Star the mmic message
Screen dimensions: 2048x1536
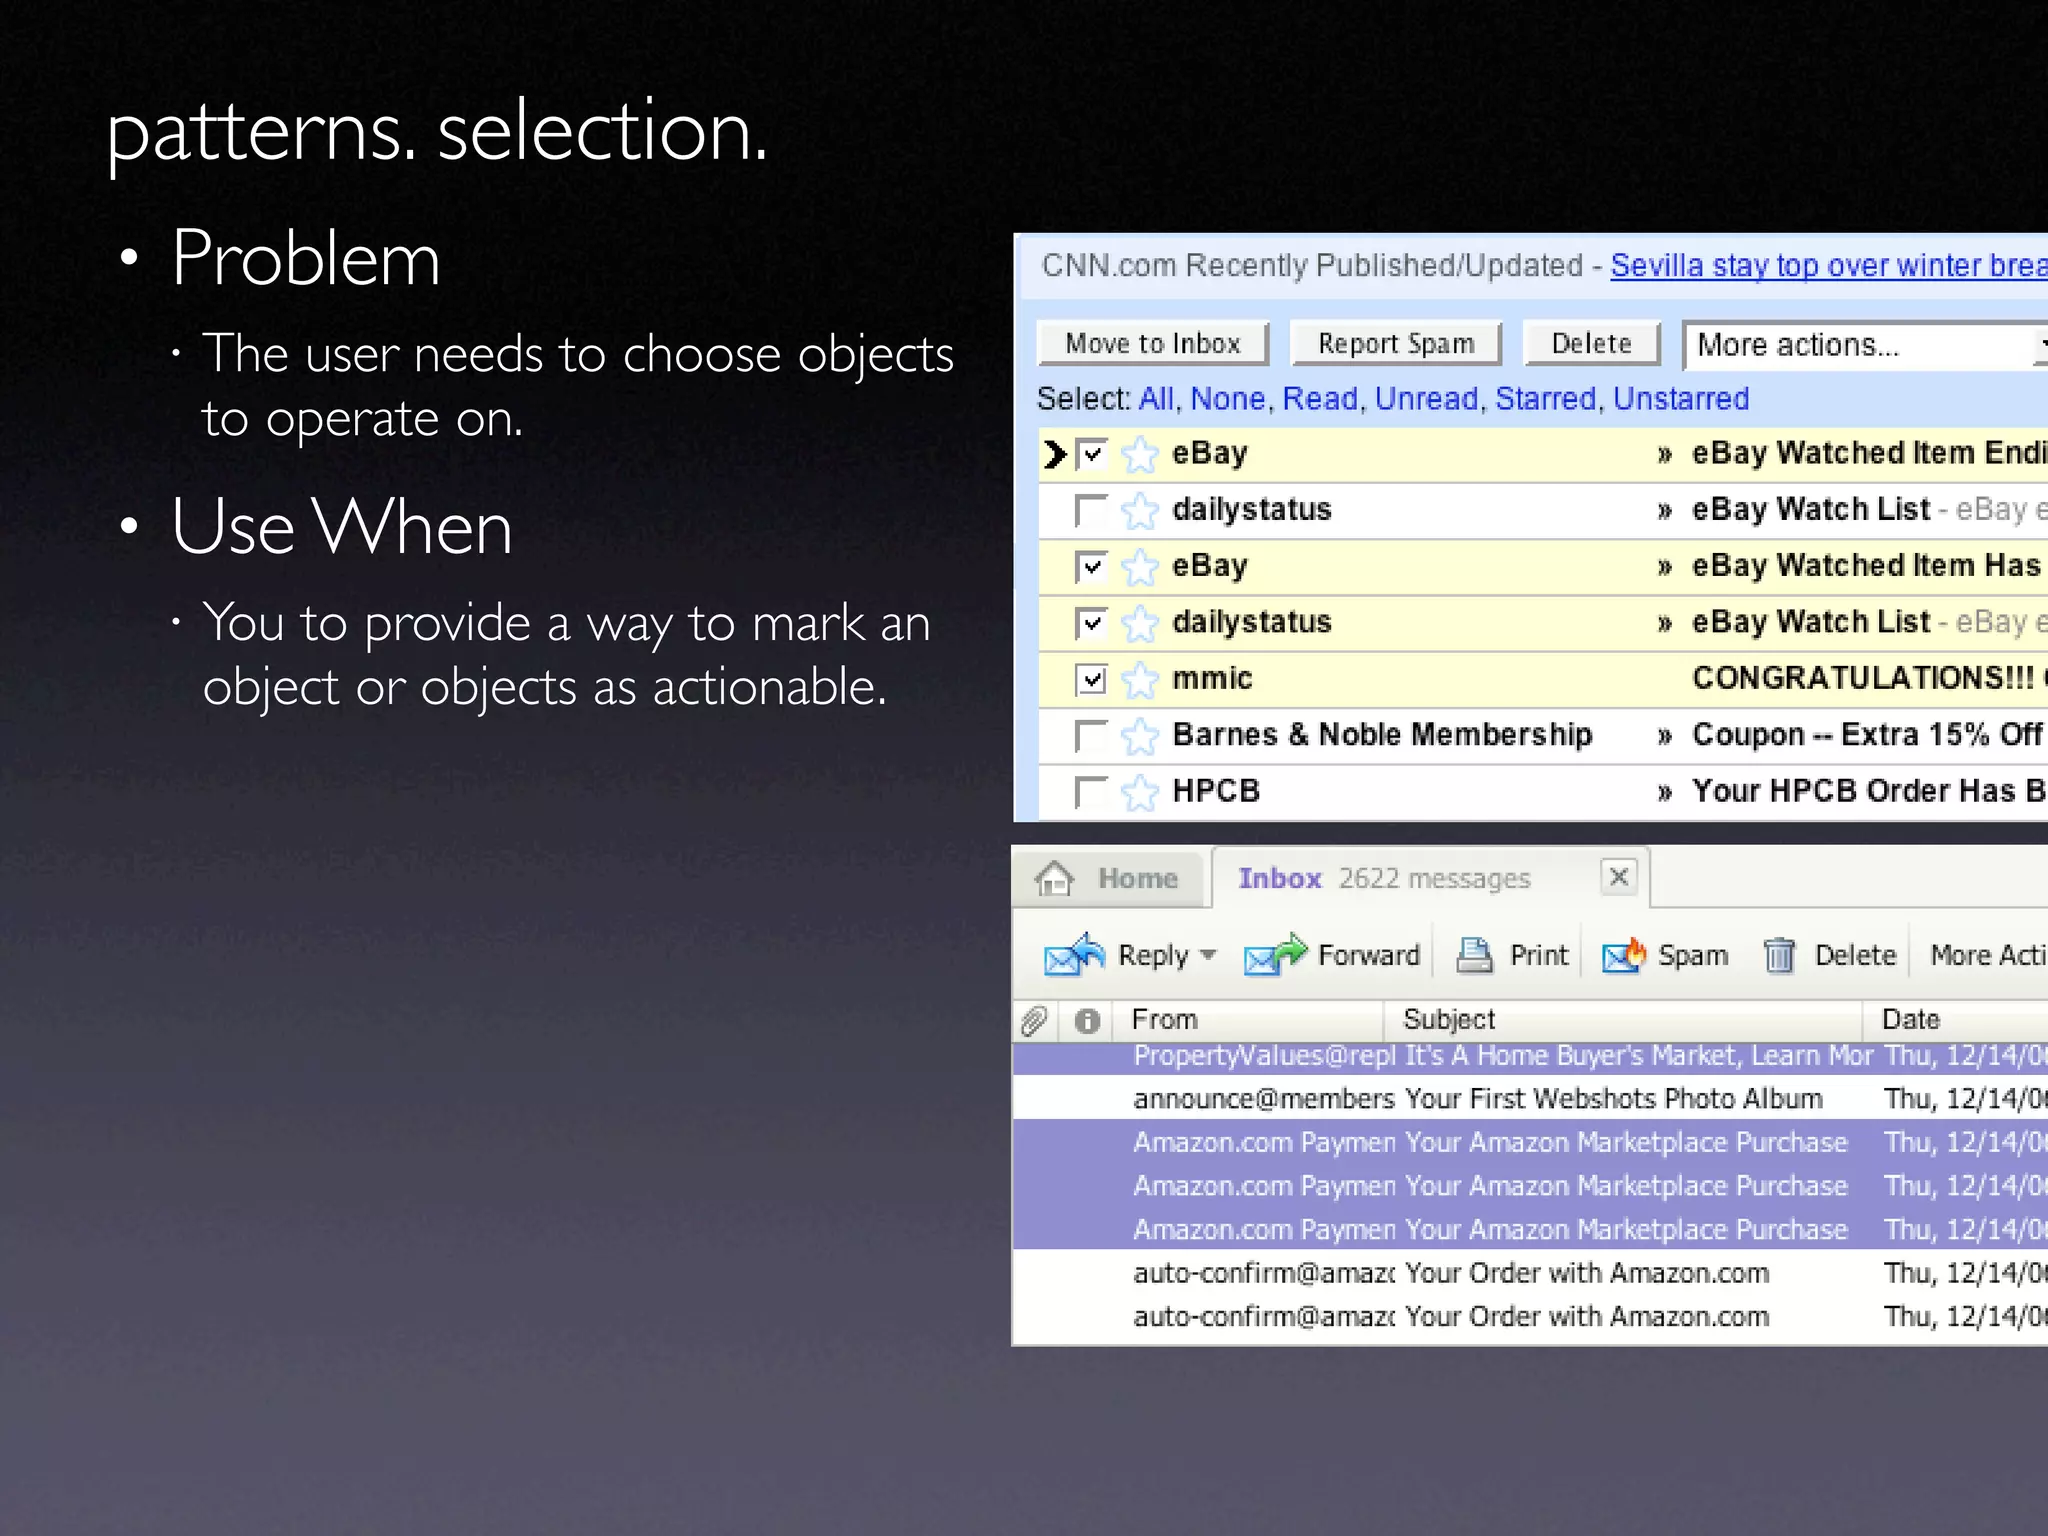pyautogui.click(x=1139, y=680)
